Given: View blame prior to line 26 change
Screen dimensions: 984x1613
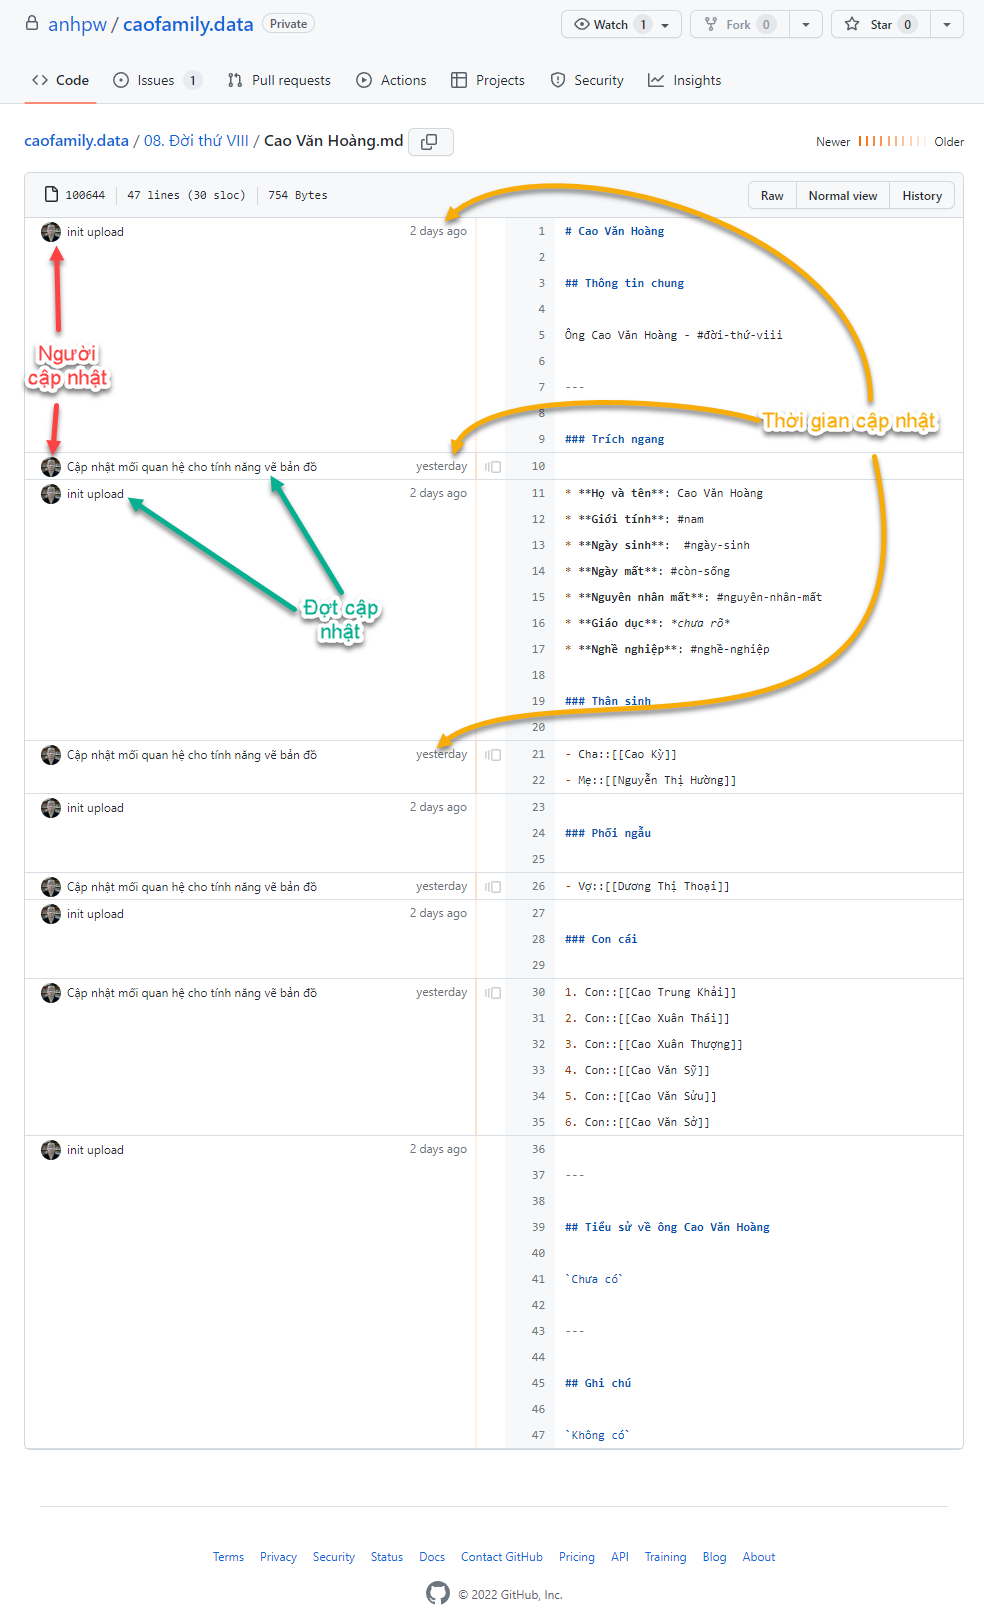Looking at the screenshot, I should [x=493, y=887].
